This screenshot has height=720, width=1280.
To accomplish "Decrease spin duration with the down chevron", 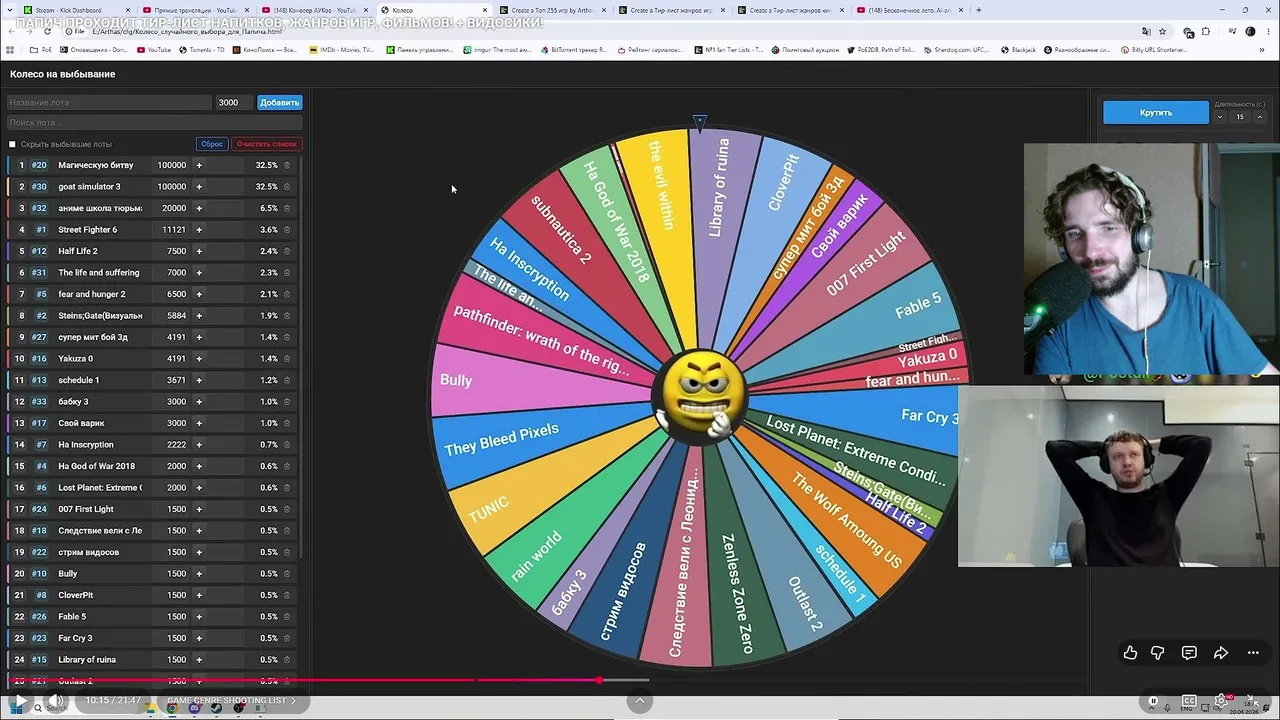I will pos(1219,117).
